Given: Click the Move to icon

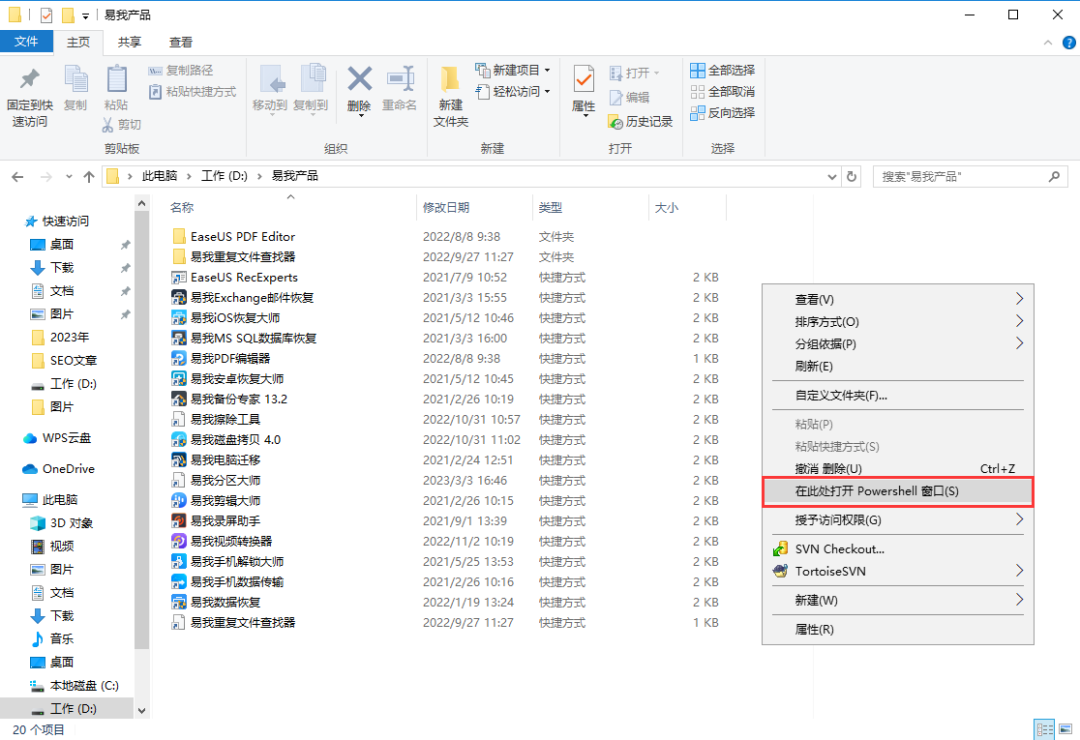Looking at the screenshot, I should (272, 79).
